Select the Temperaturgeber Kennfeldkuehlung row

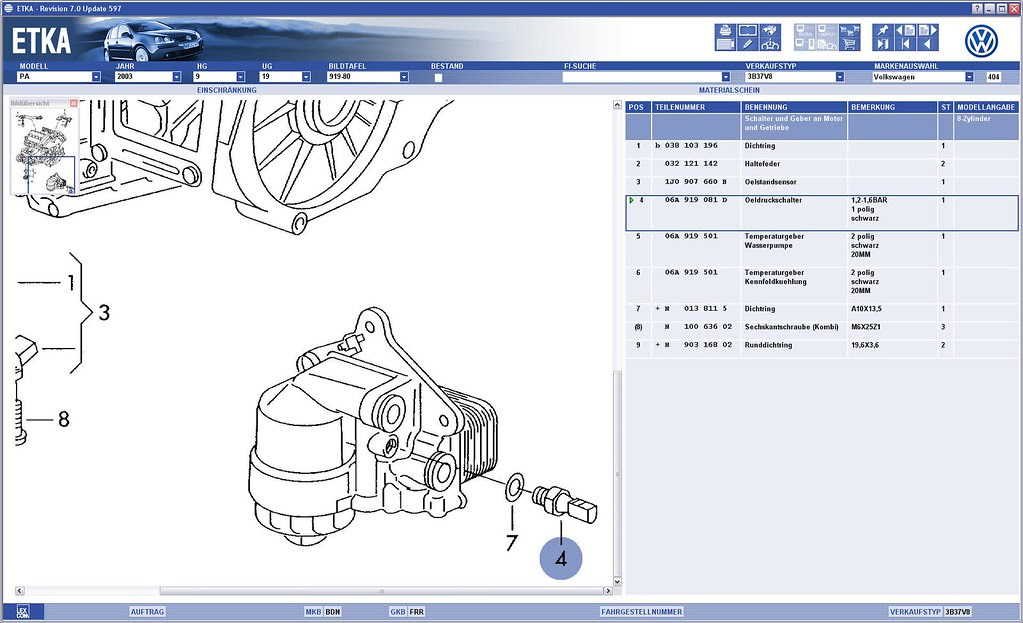(822, 285)
